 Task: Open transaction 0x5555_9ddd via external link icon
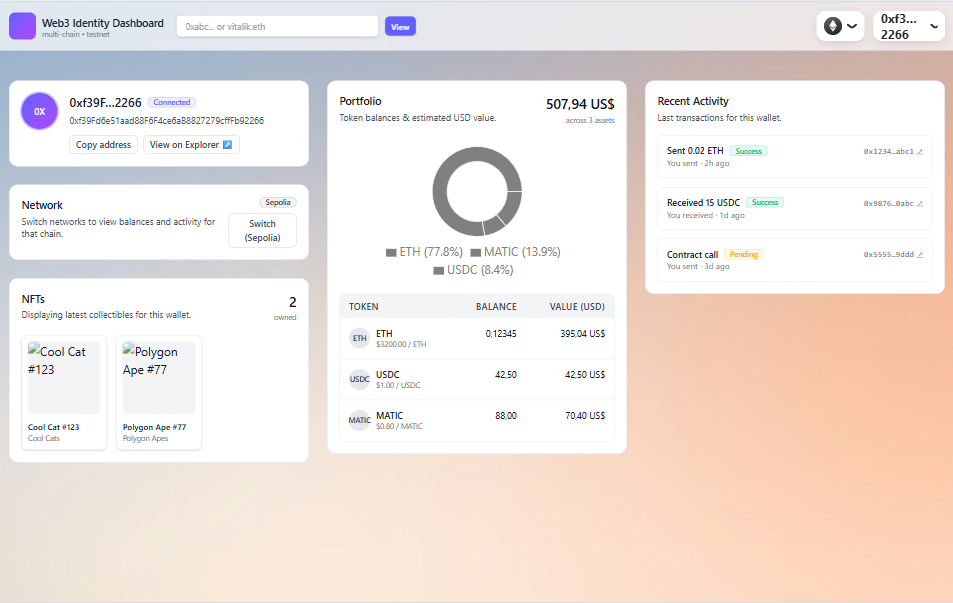coord(922,254)
